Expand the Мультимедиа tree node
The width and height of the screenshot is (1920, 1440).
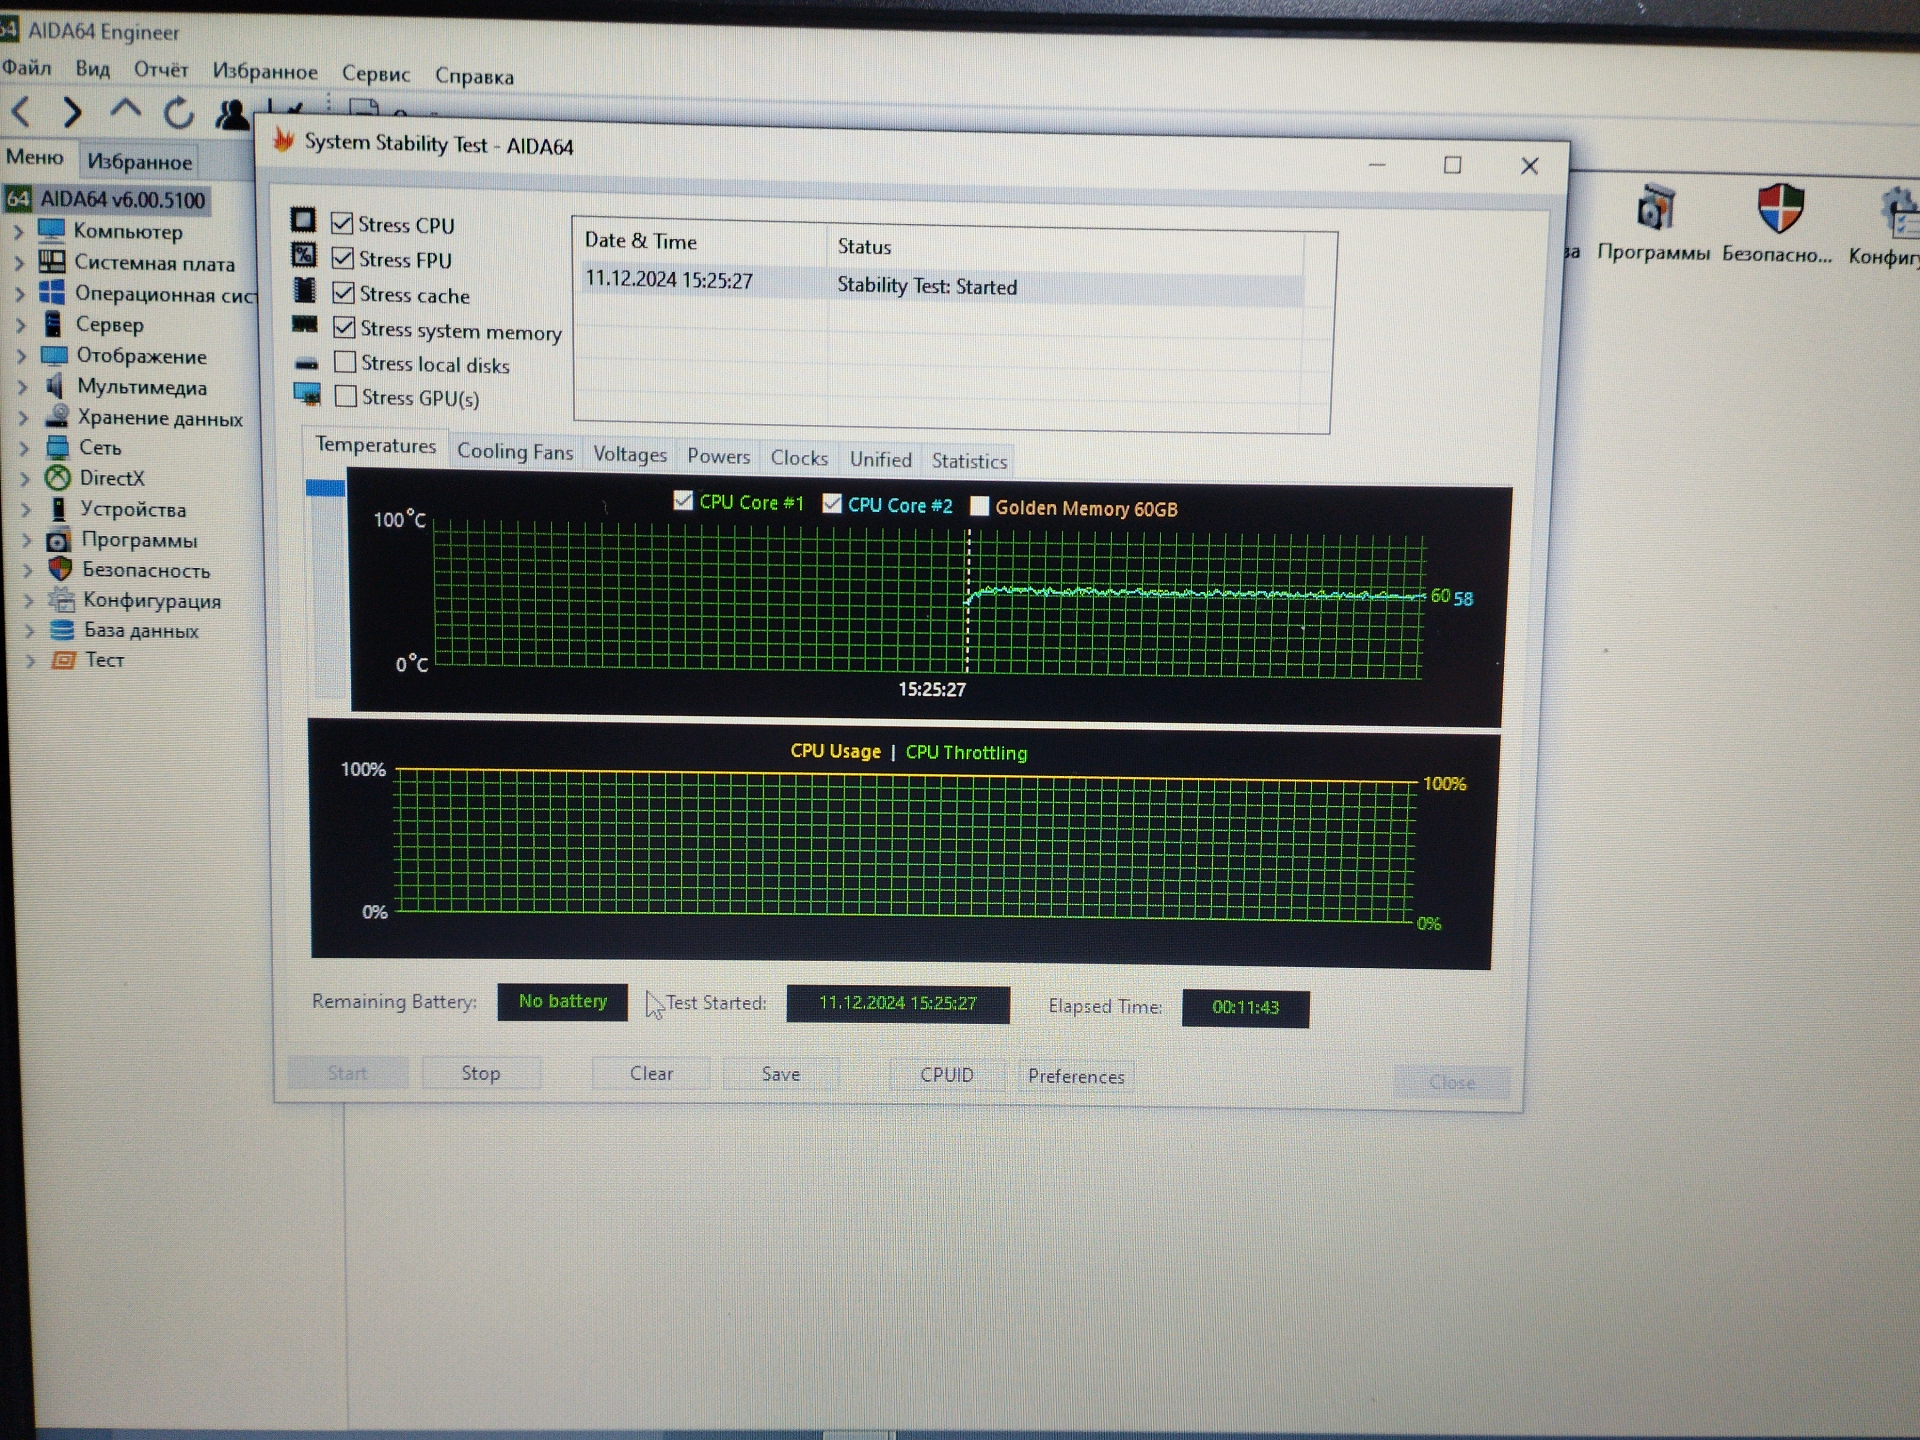[x=23, y=387]
